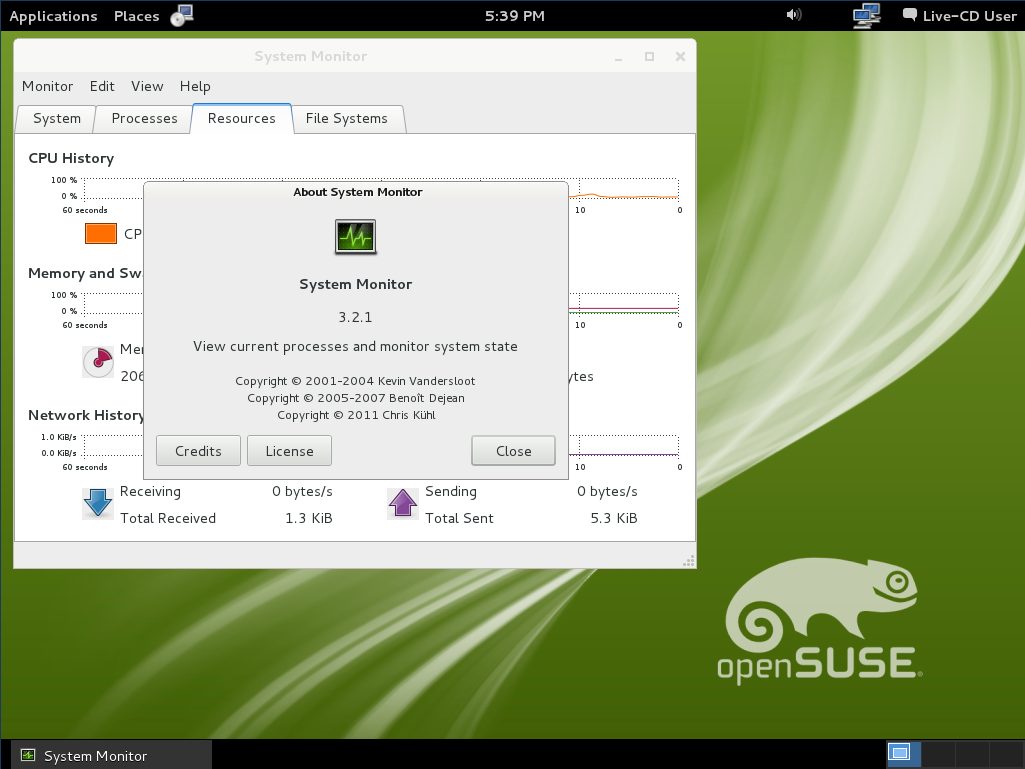This screenshot has height=769, width=1025.
Task: Switch to the File Systems tab
Action: point(346,119)
